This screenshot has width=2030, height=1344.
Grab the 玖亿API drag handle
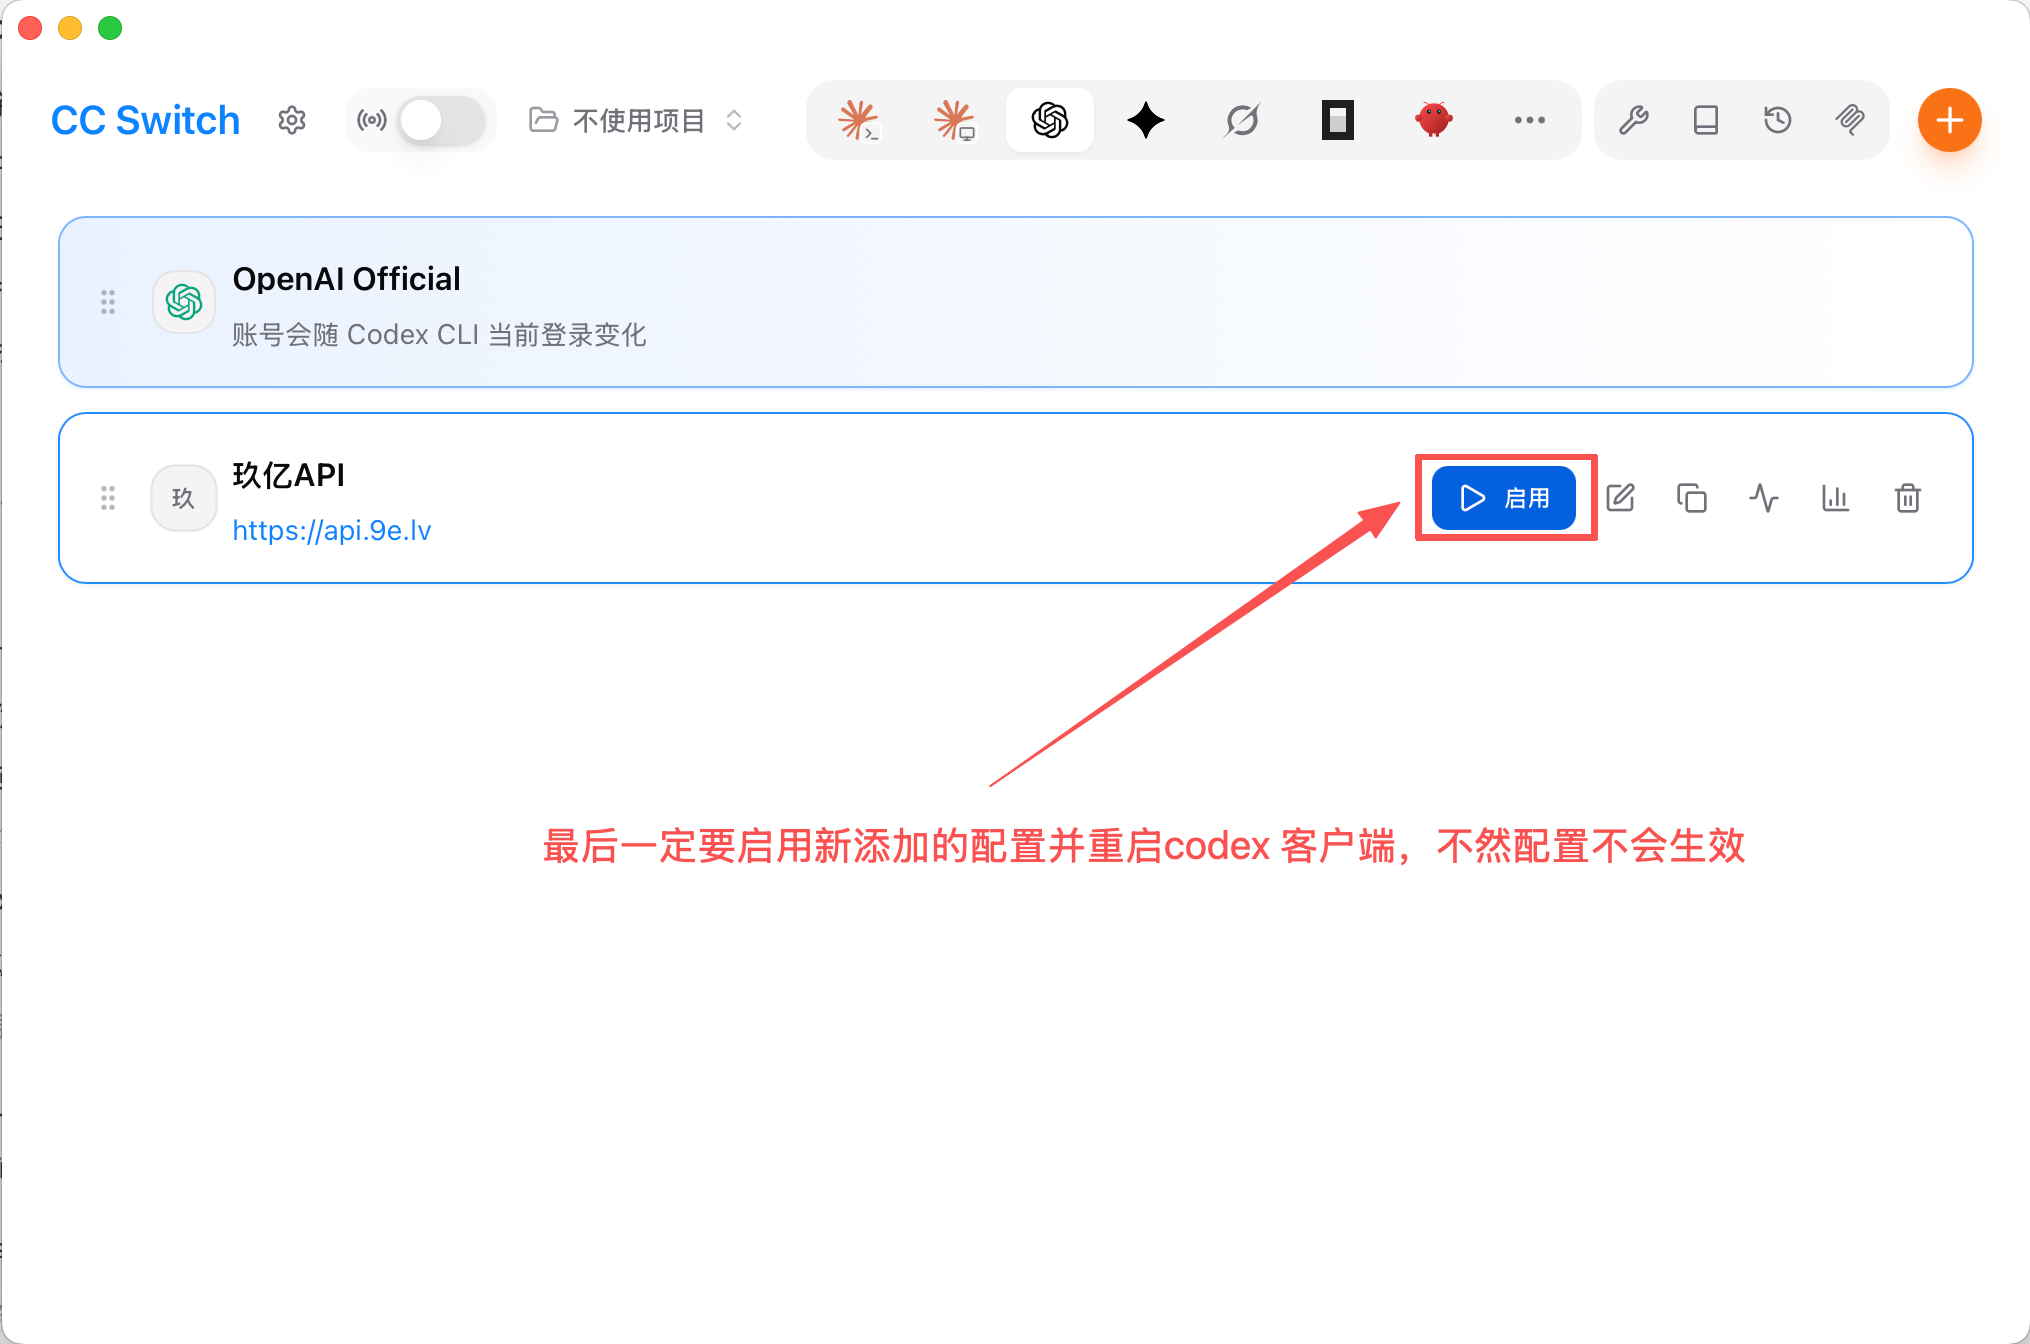point(108,498)
